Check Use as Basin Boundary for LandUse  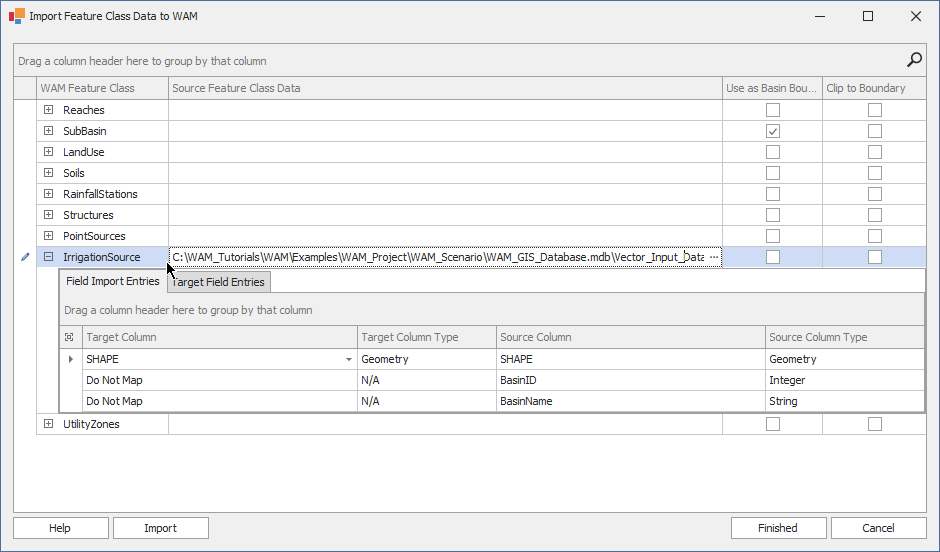click(x=773, y=152)
